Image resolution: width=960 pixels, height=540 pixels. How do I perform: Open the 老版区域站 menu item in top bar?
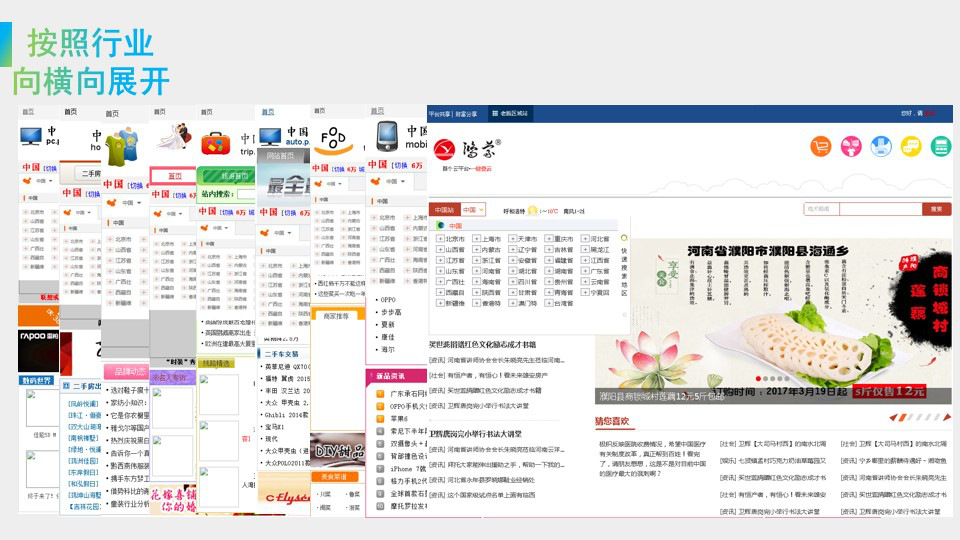[x=512, y=113]
